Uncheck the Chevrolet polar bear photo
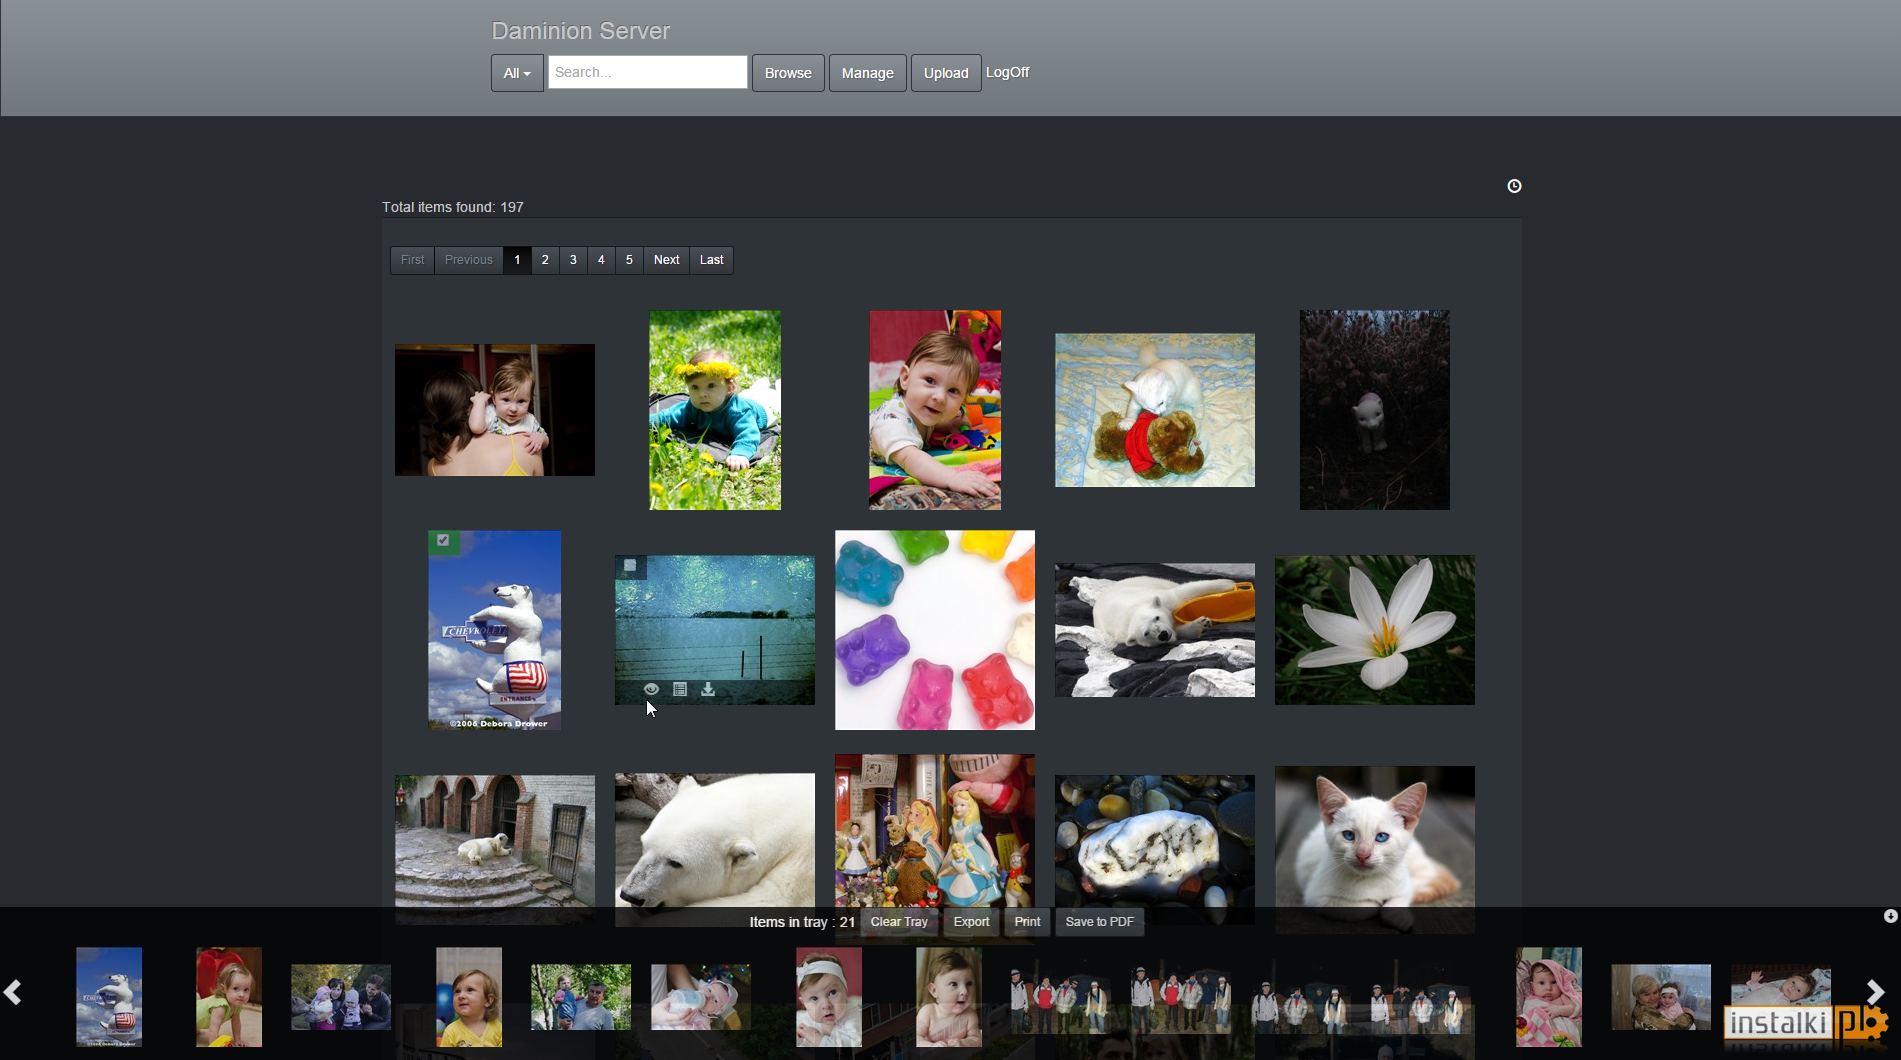This screenshot has width=1901, height=1060. (443, 540)
